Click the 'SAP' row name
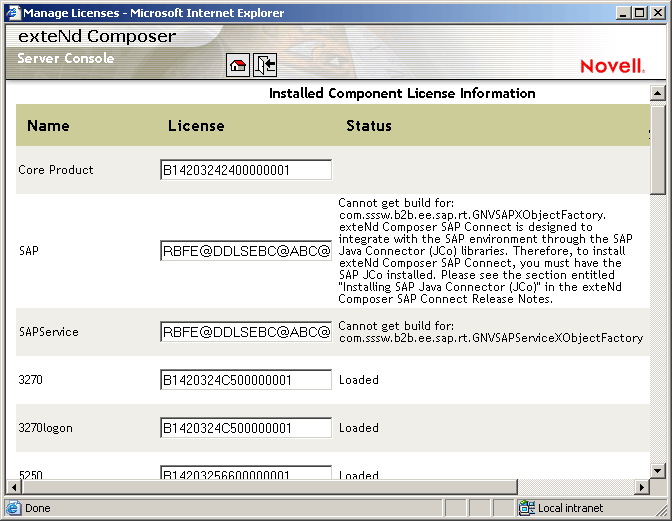 (29, 251)
